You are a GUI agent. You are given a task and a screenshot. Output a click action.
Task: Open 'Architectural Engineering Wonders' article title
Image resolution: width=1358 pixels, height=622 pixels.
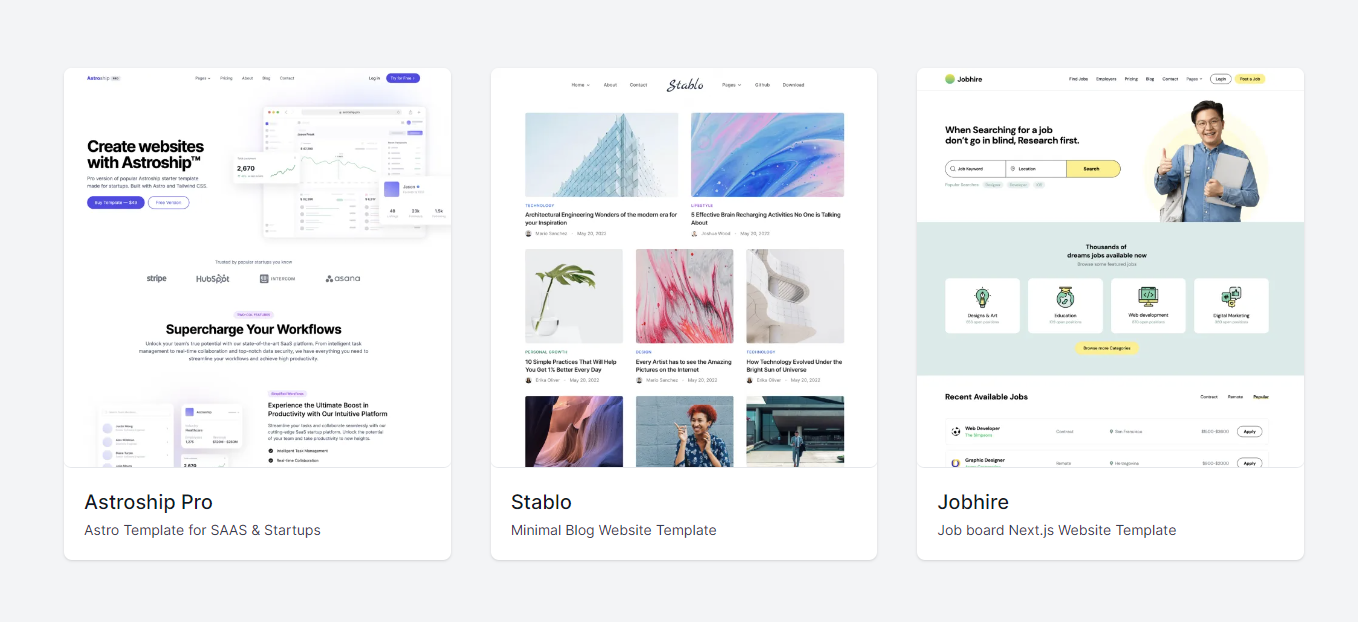tap(601, 218)
